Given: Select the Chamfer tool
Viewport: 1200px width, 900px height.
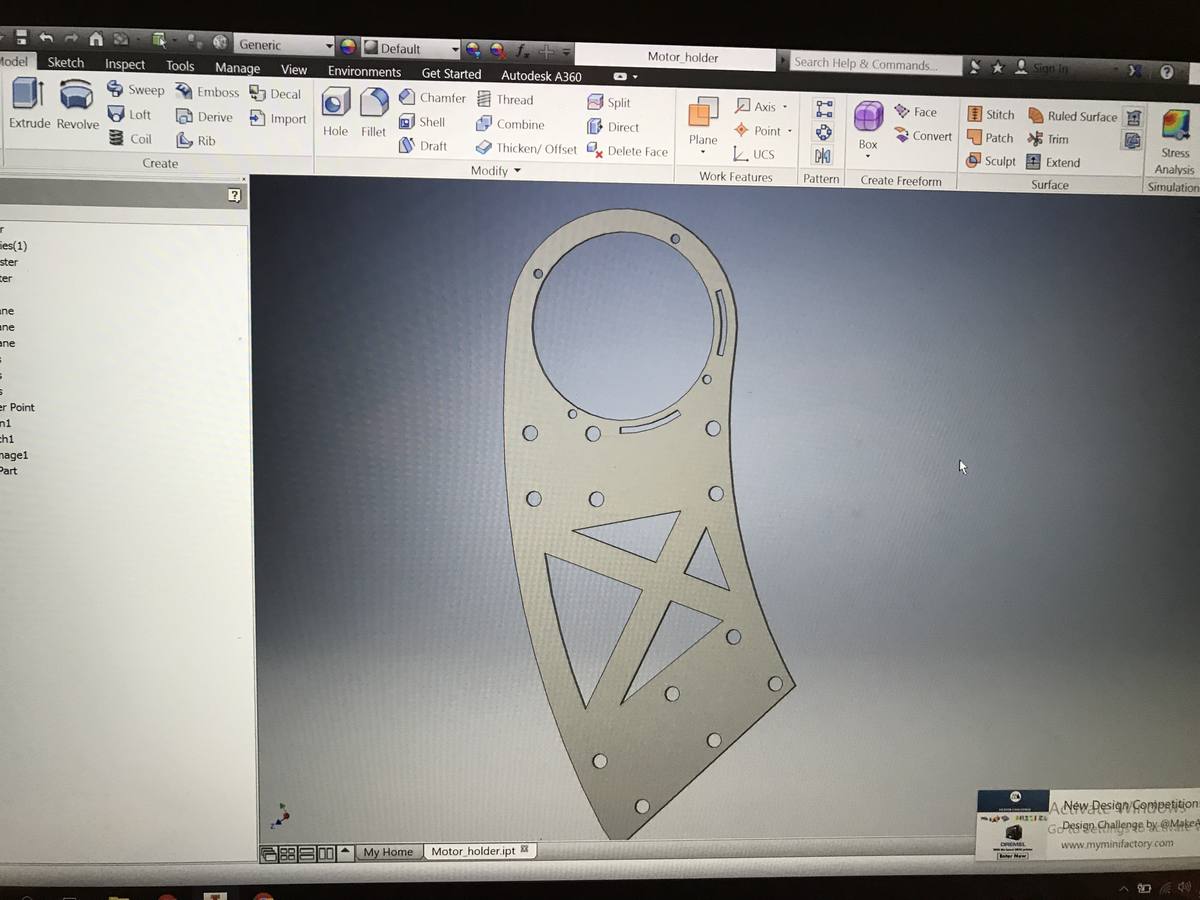Looking at the screenshot, I should [432, 97].
